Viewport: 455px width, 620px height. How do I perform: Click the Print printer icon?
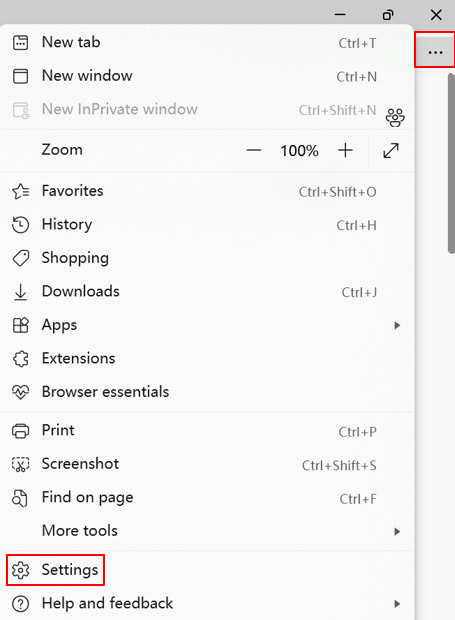coord(21,431)
